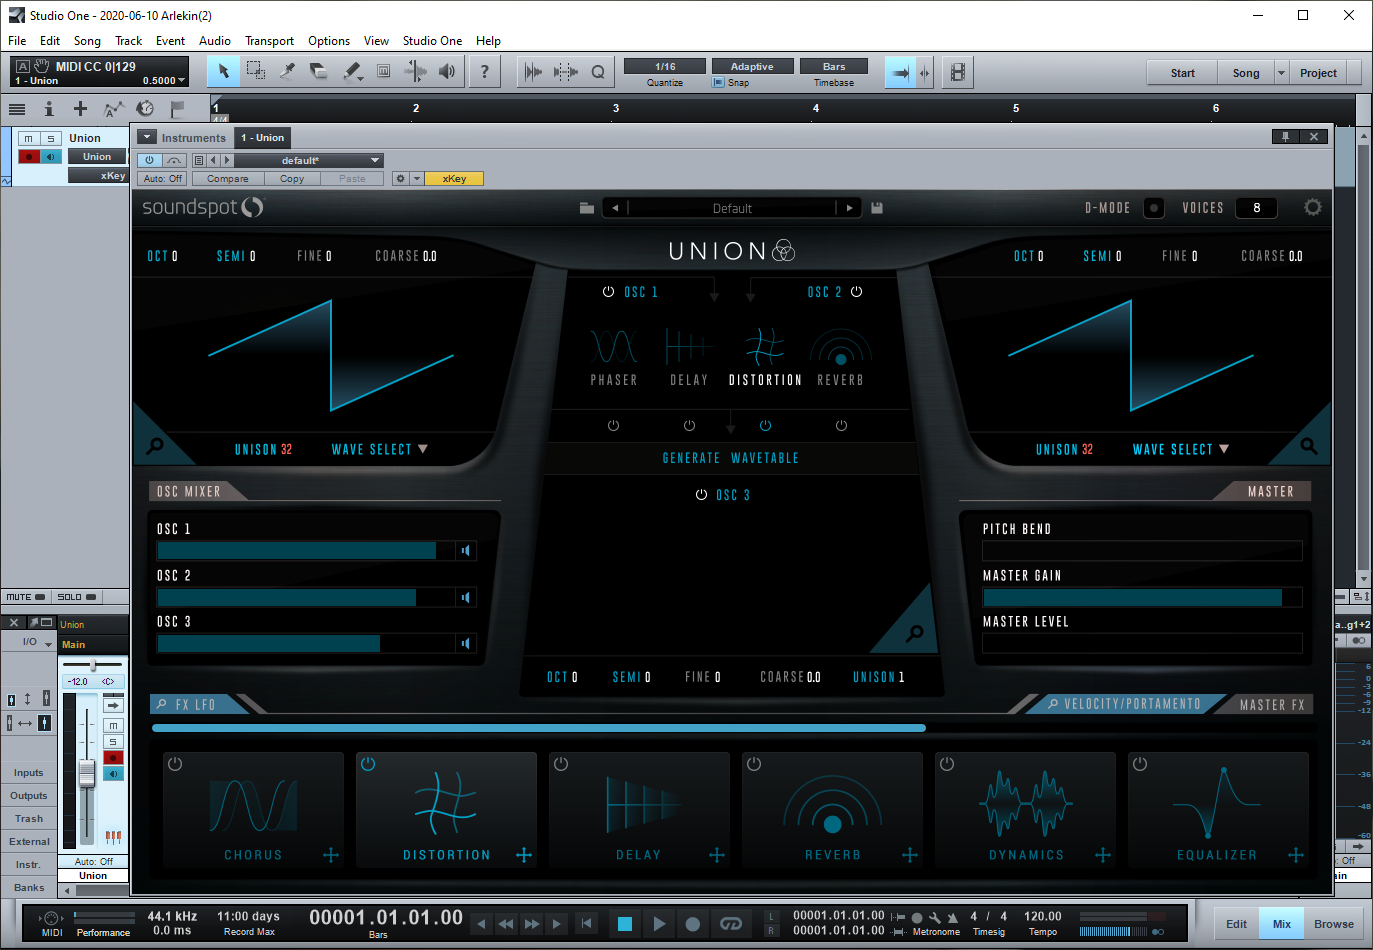Click the Stop button in transport
Screen dimensions: 1373x950
[625, 924]
